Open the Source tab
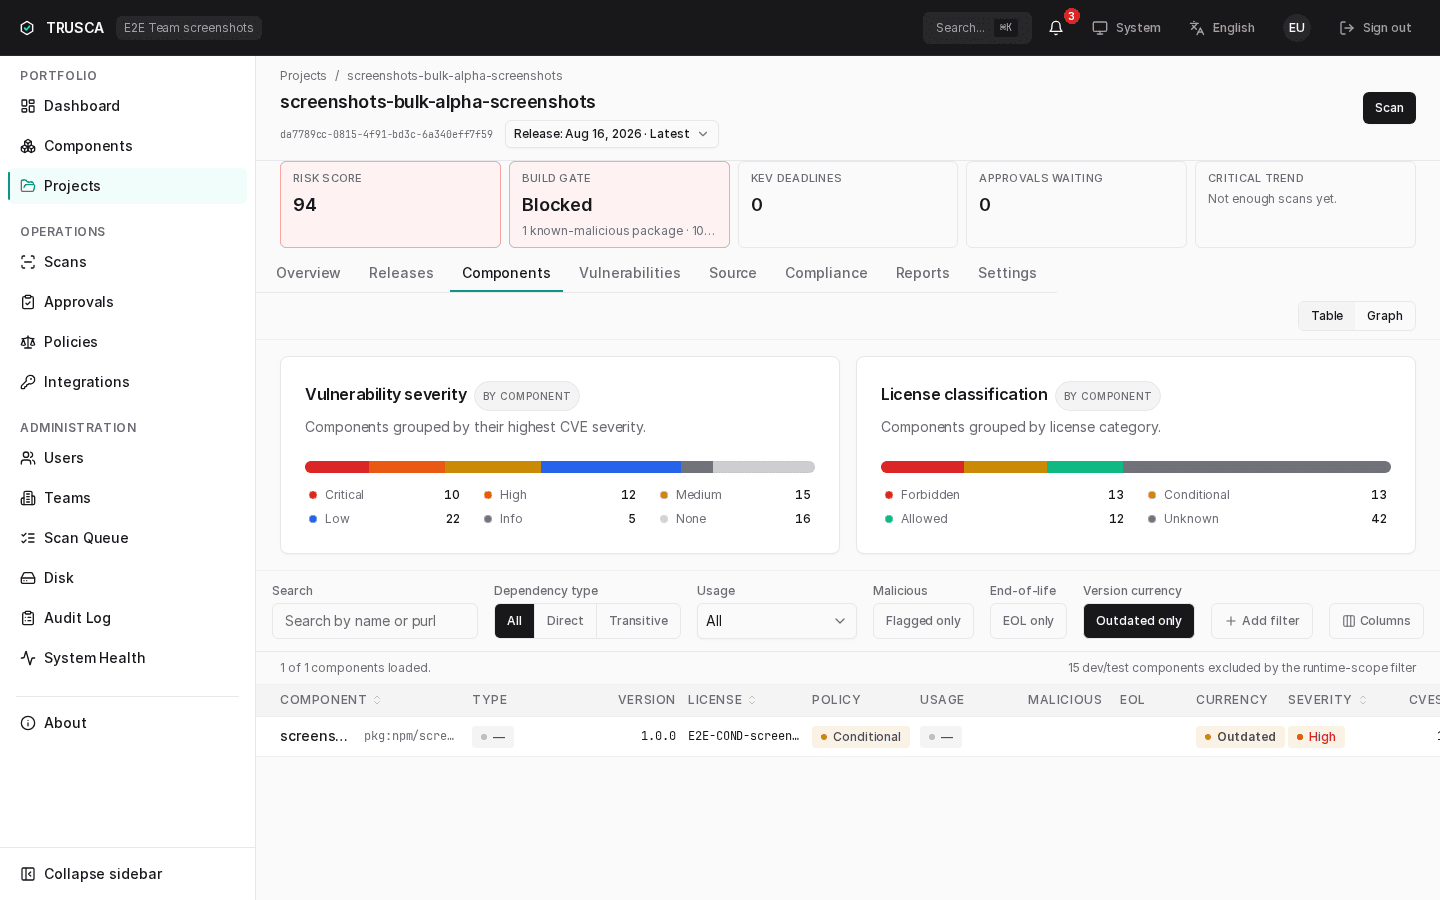Screen dimensions: 1440x900 [733, 273]
